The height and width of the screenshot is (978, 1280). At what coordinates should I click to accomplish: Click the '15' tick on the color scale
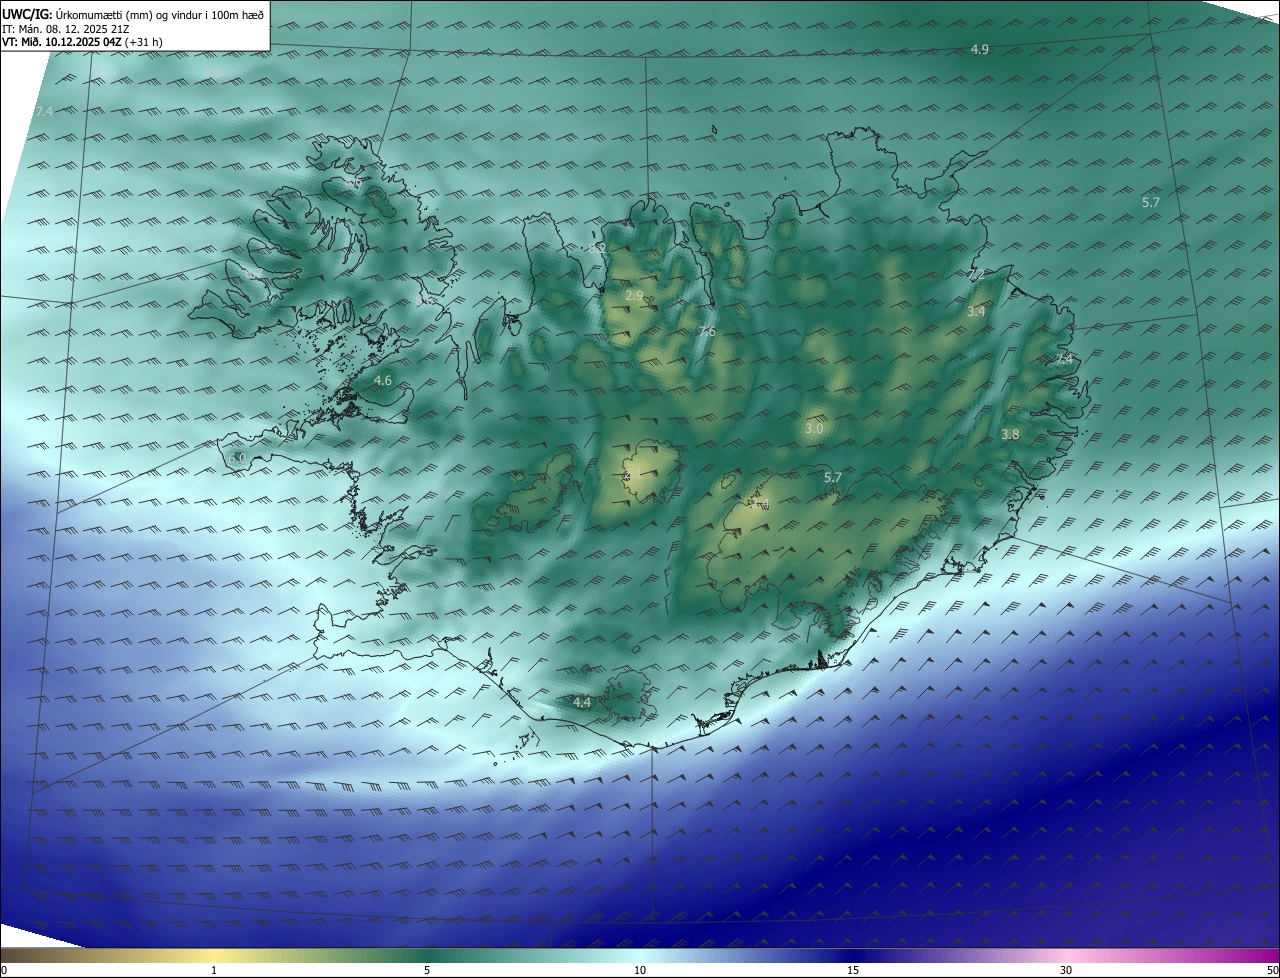tap(853, 970)
